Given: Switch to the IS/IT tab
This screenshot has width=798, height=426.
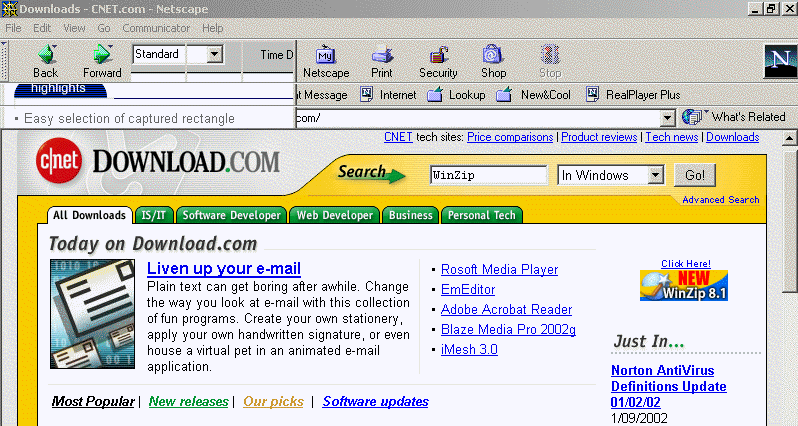Looking at the screenshot, I should 154,215.
